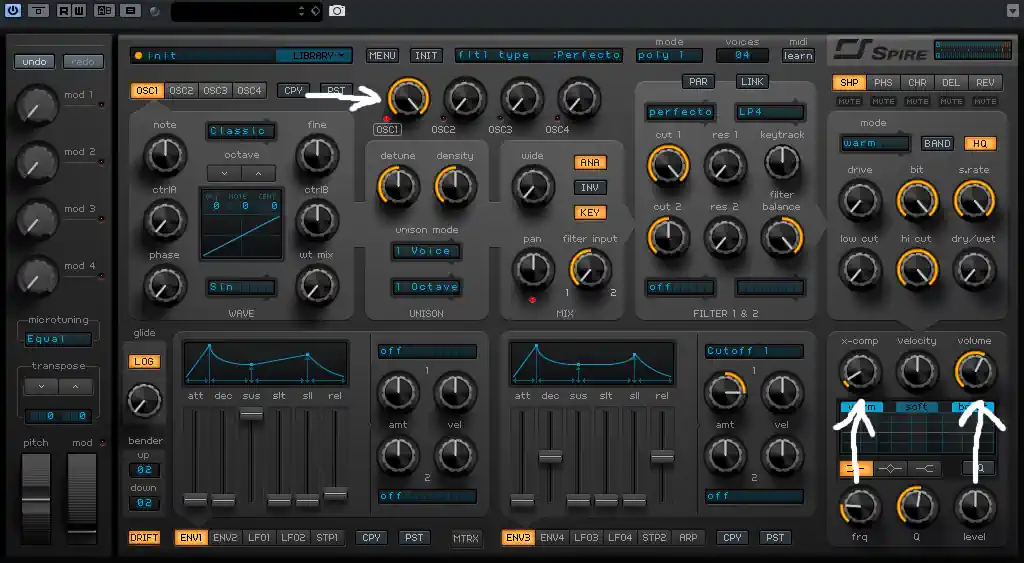Click the ENV3 dec slider handle
1024x563 pixels.
[x=551, y=457]
